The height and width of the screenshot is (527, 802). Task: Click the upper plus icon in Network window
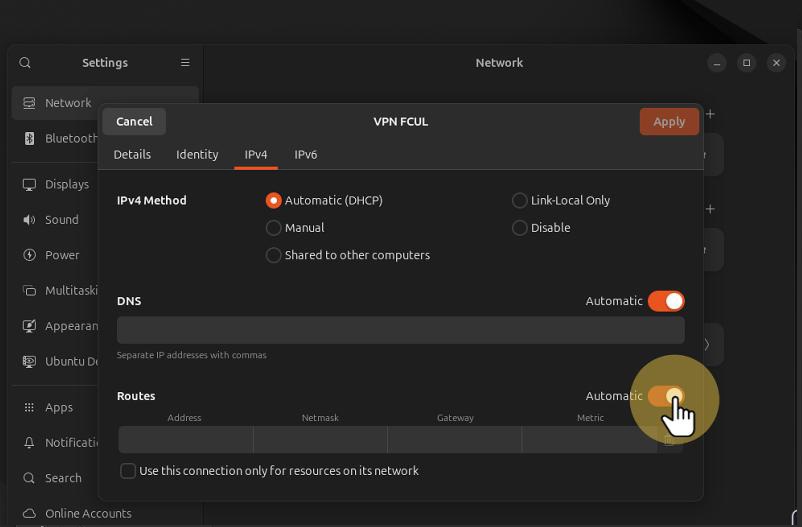(x=710, y=114)
